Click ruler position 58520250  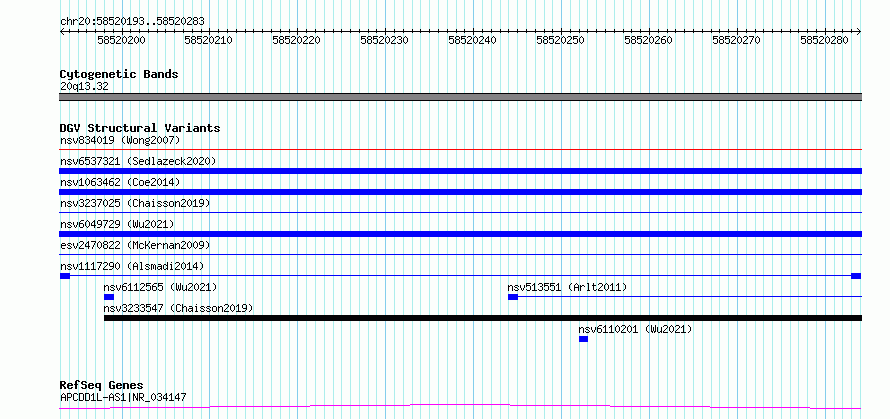point(560,40)
